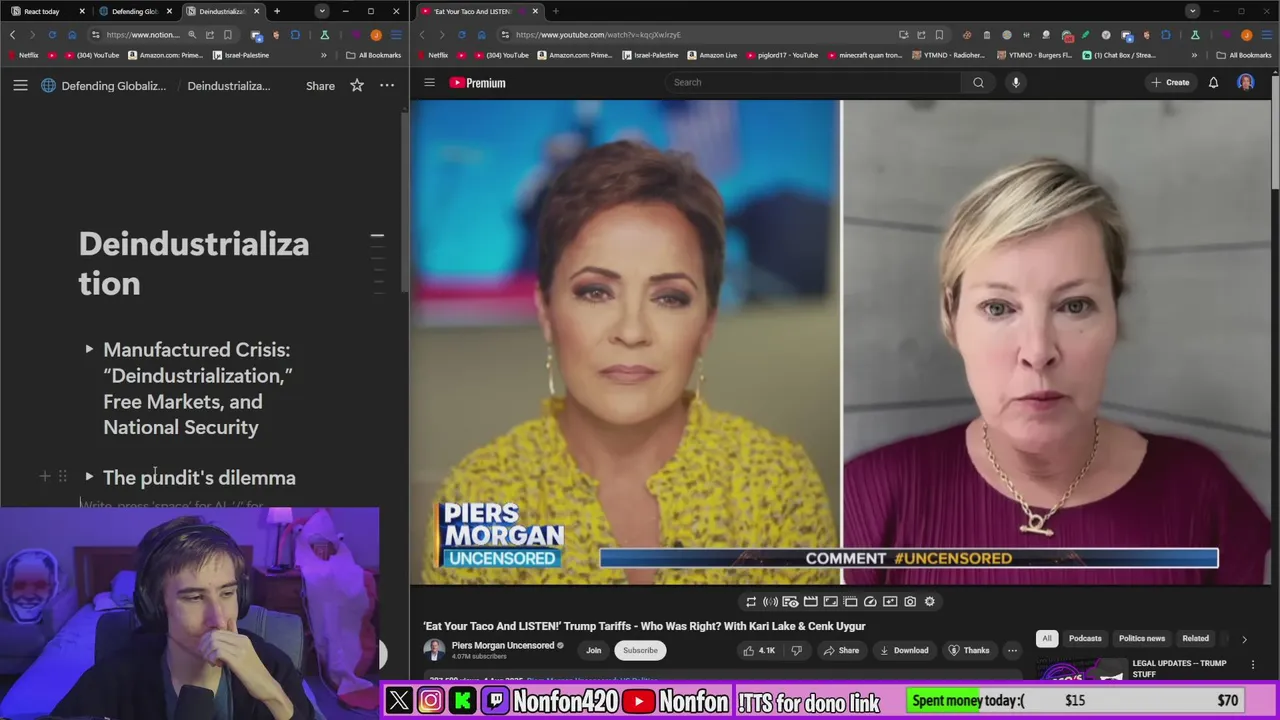Toggle the cinema mode clapperboard icon

811,601
